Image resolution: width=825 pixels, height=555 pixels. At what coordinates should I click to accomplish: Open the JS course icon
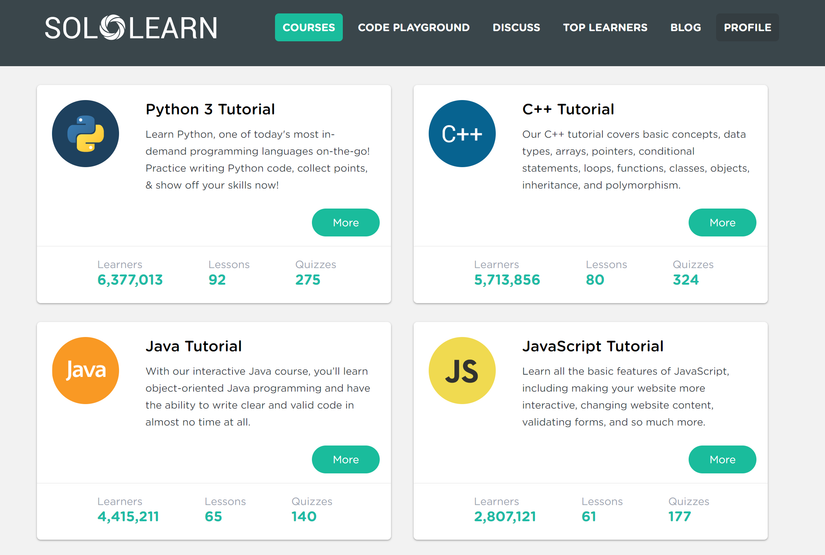coord(462,370)
